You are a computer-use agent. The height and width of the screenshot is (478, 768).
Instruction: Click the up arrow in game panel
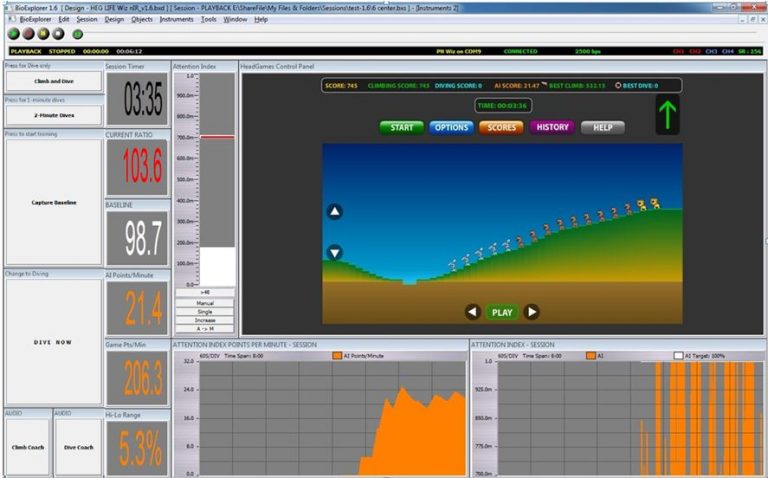click(x=335, y=212)
